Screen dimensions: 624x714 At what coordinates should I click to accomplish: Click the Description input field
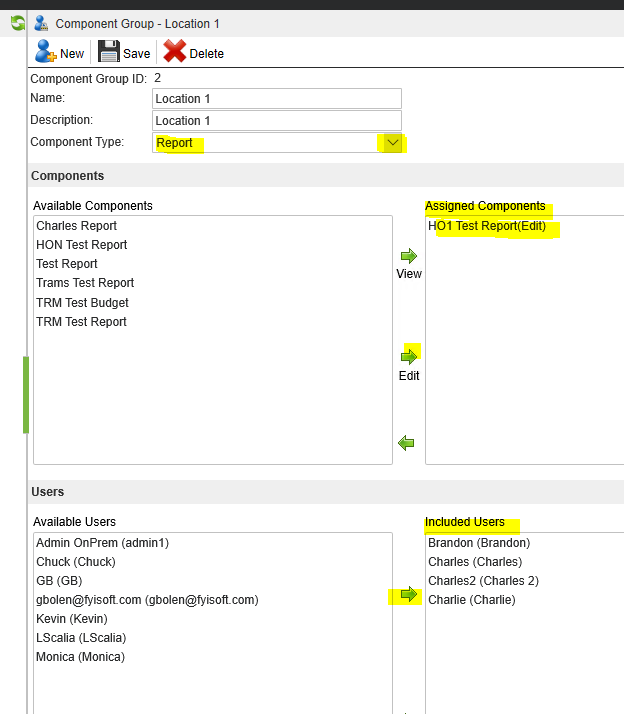click(277, 121)
